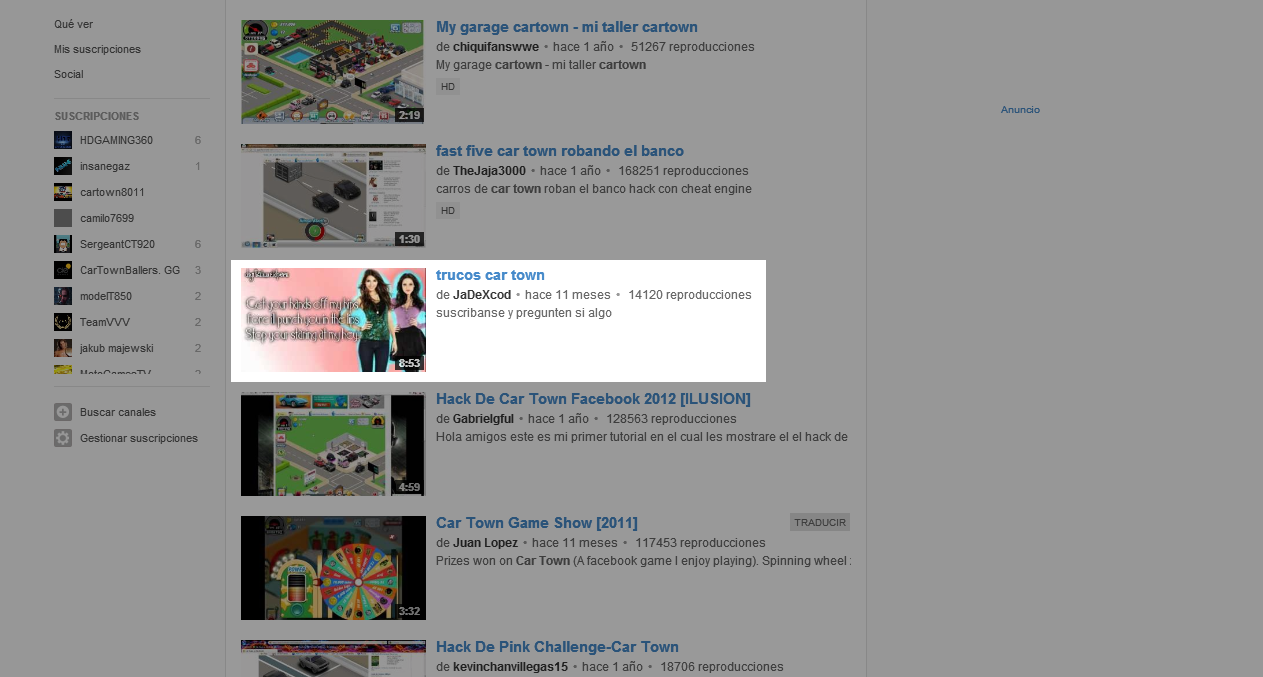Open the trucos car town video title

coord(490,275)
